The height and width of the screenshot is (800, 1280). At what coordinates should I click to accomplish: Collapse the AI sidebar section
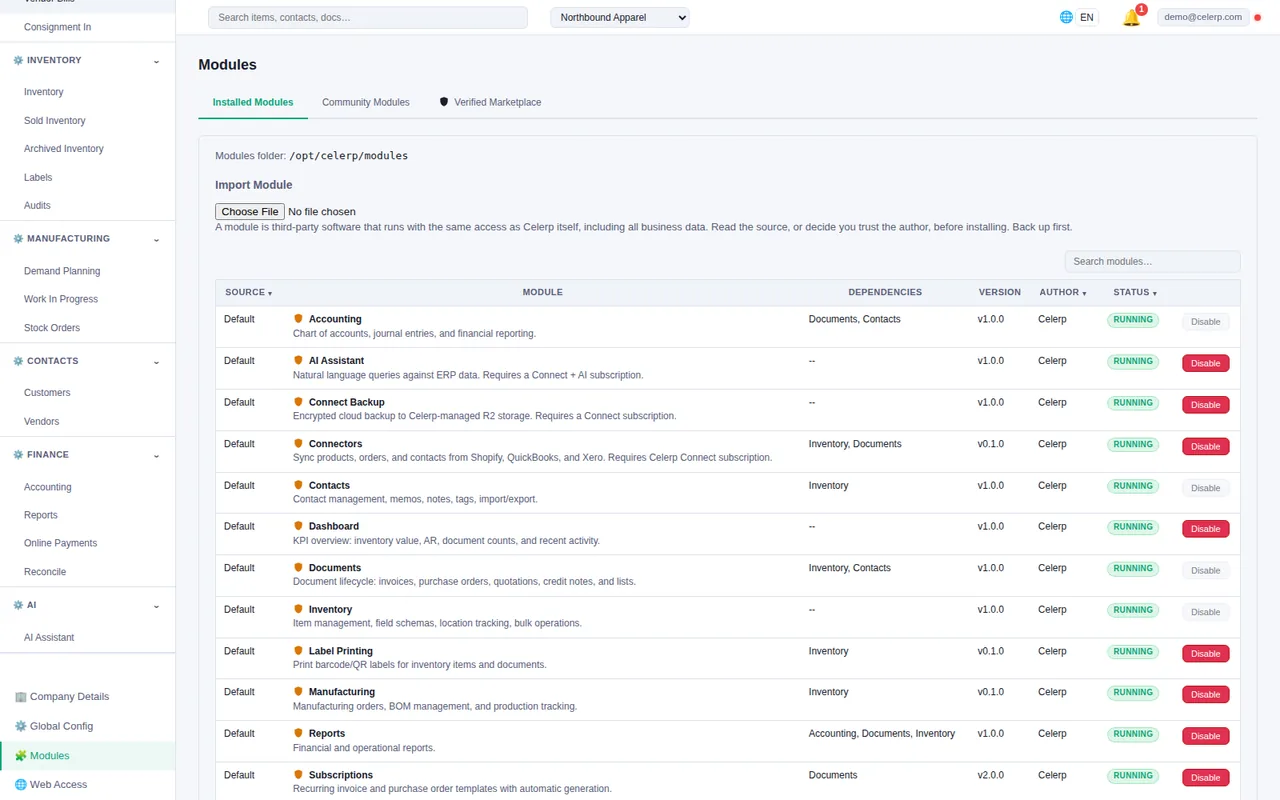(156, 605)
